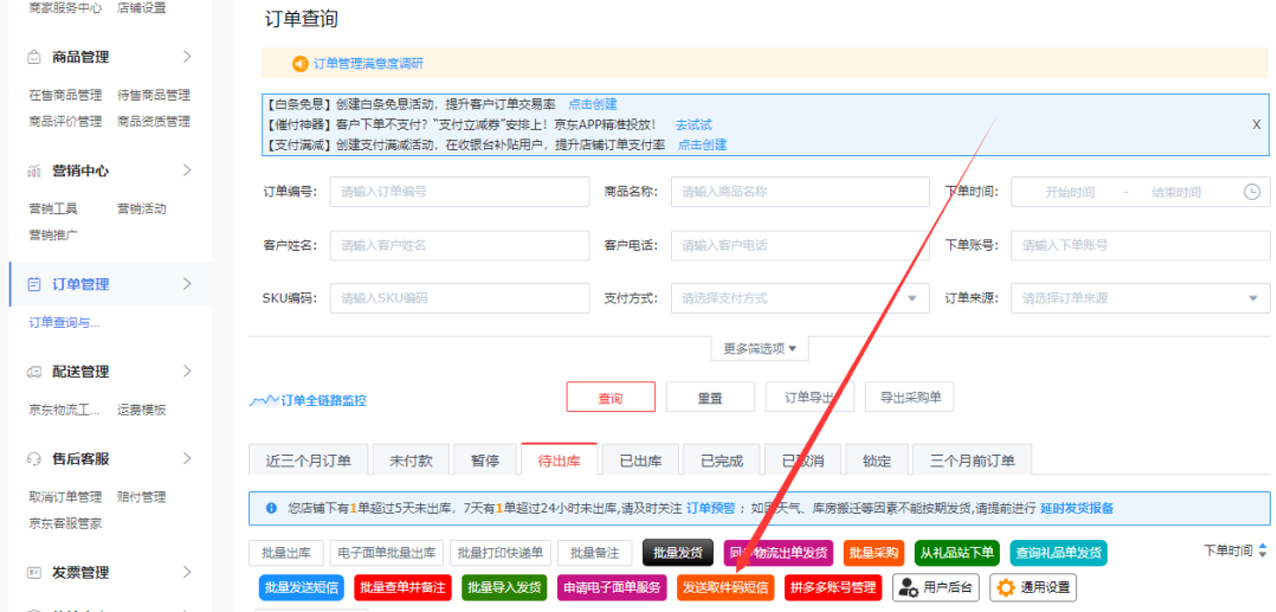Click 点击创建 link for 白条免息
1276x612 pixels.
593,104
